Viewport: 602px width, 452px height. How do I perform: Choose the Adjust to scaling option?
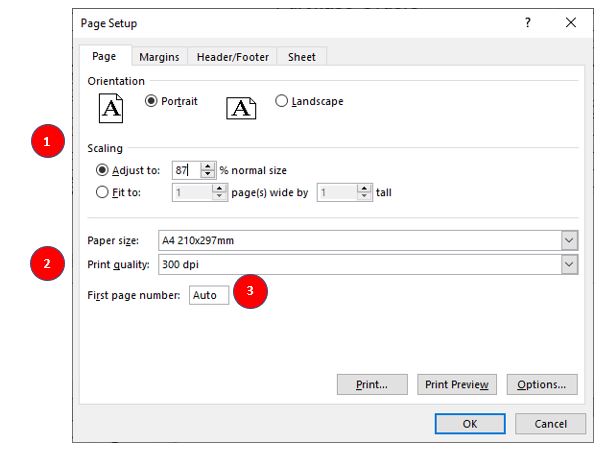coord(102,170)
